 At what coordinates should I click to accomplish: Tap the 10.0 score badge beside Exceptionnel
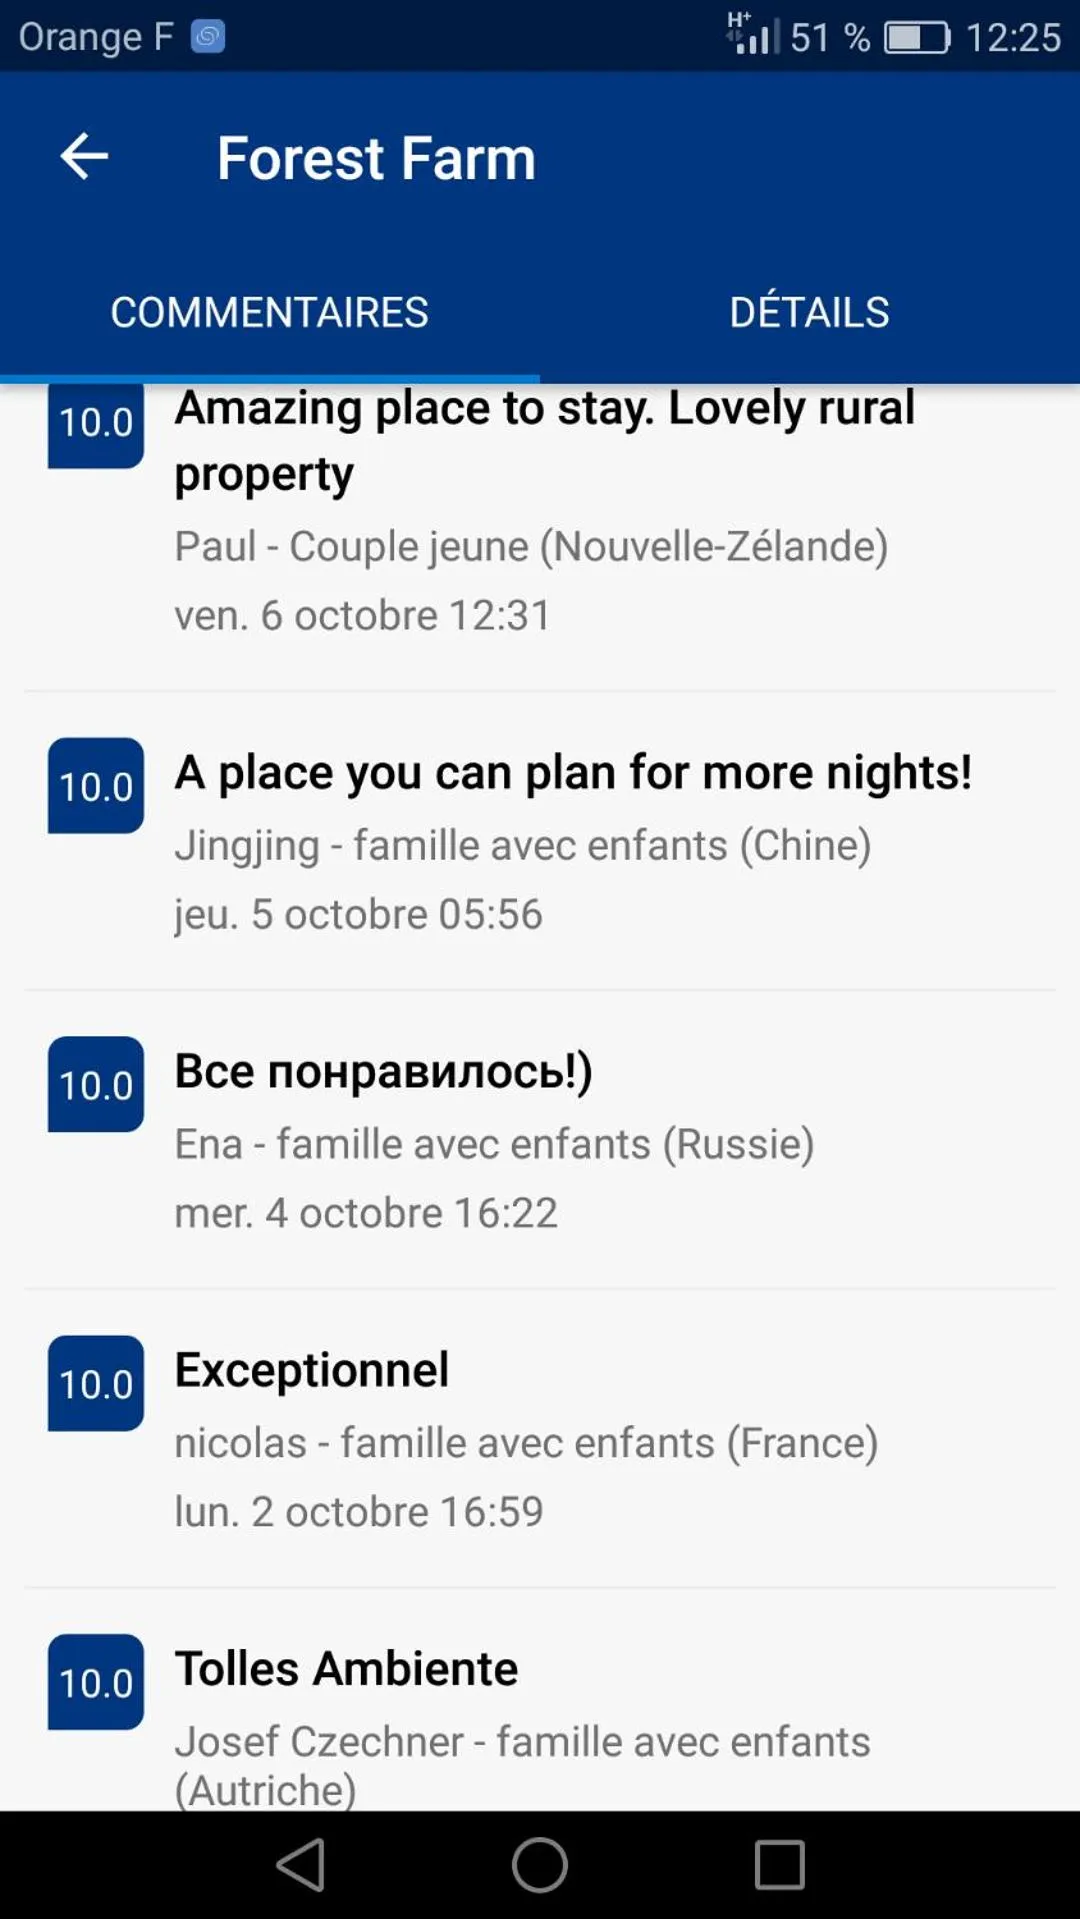click(96, 1383)
